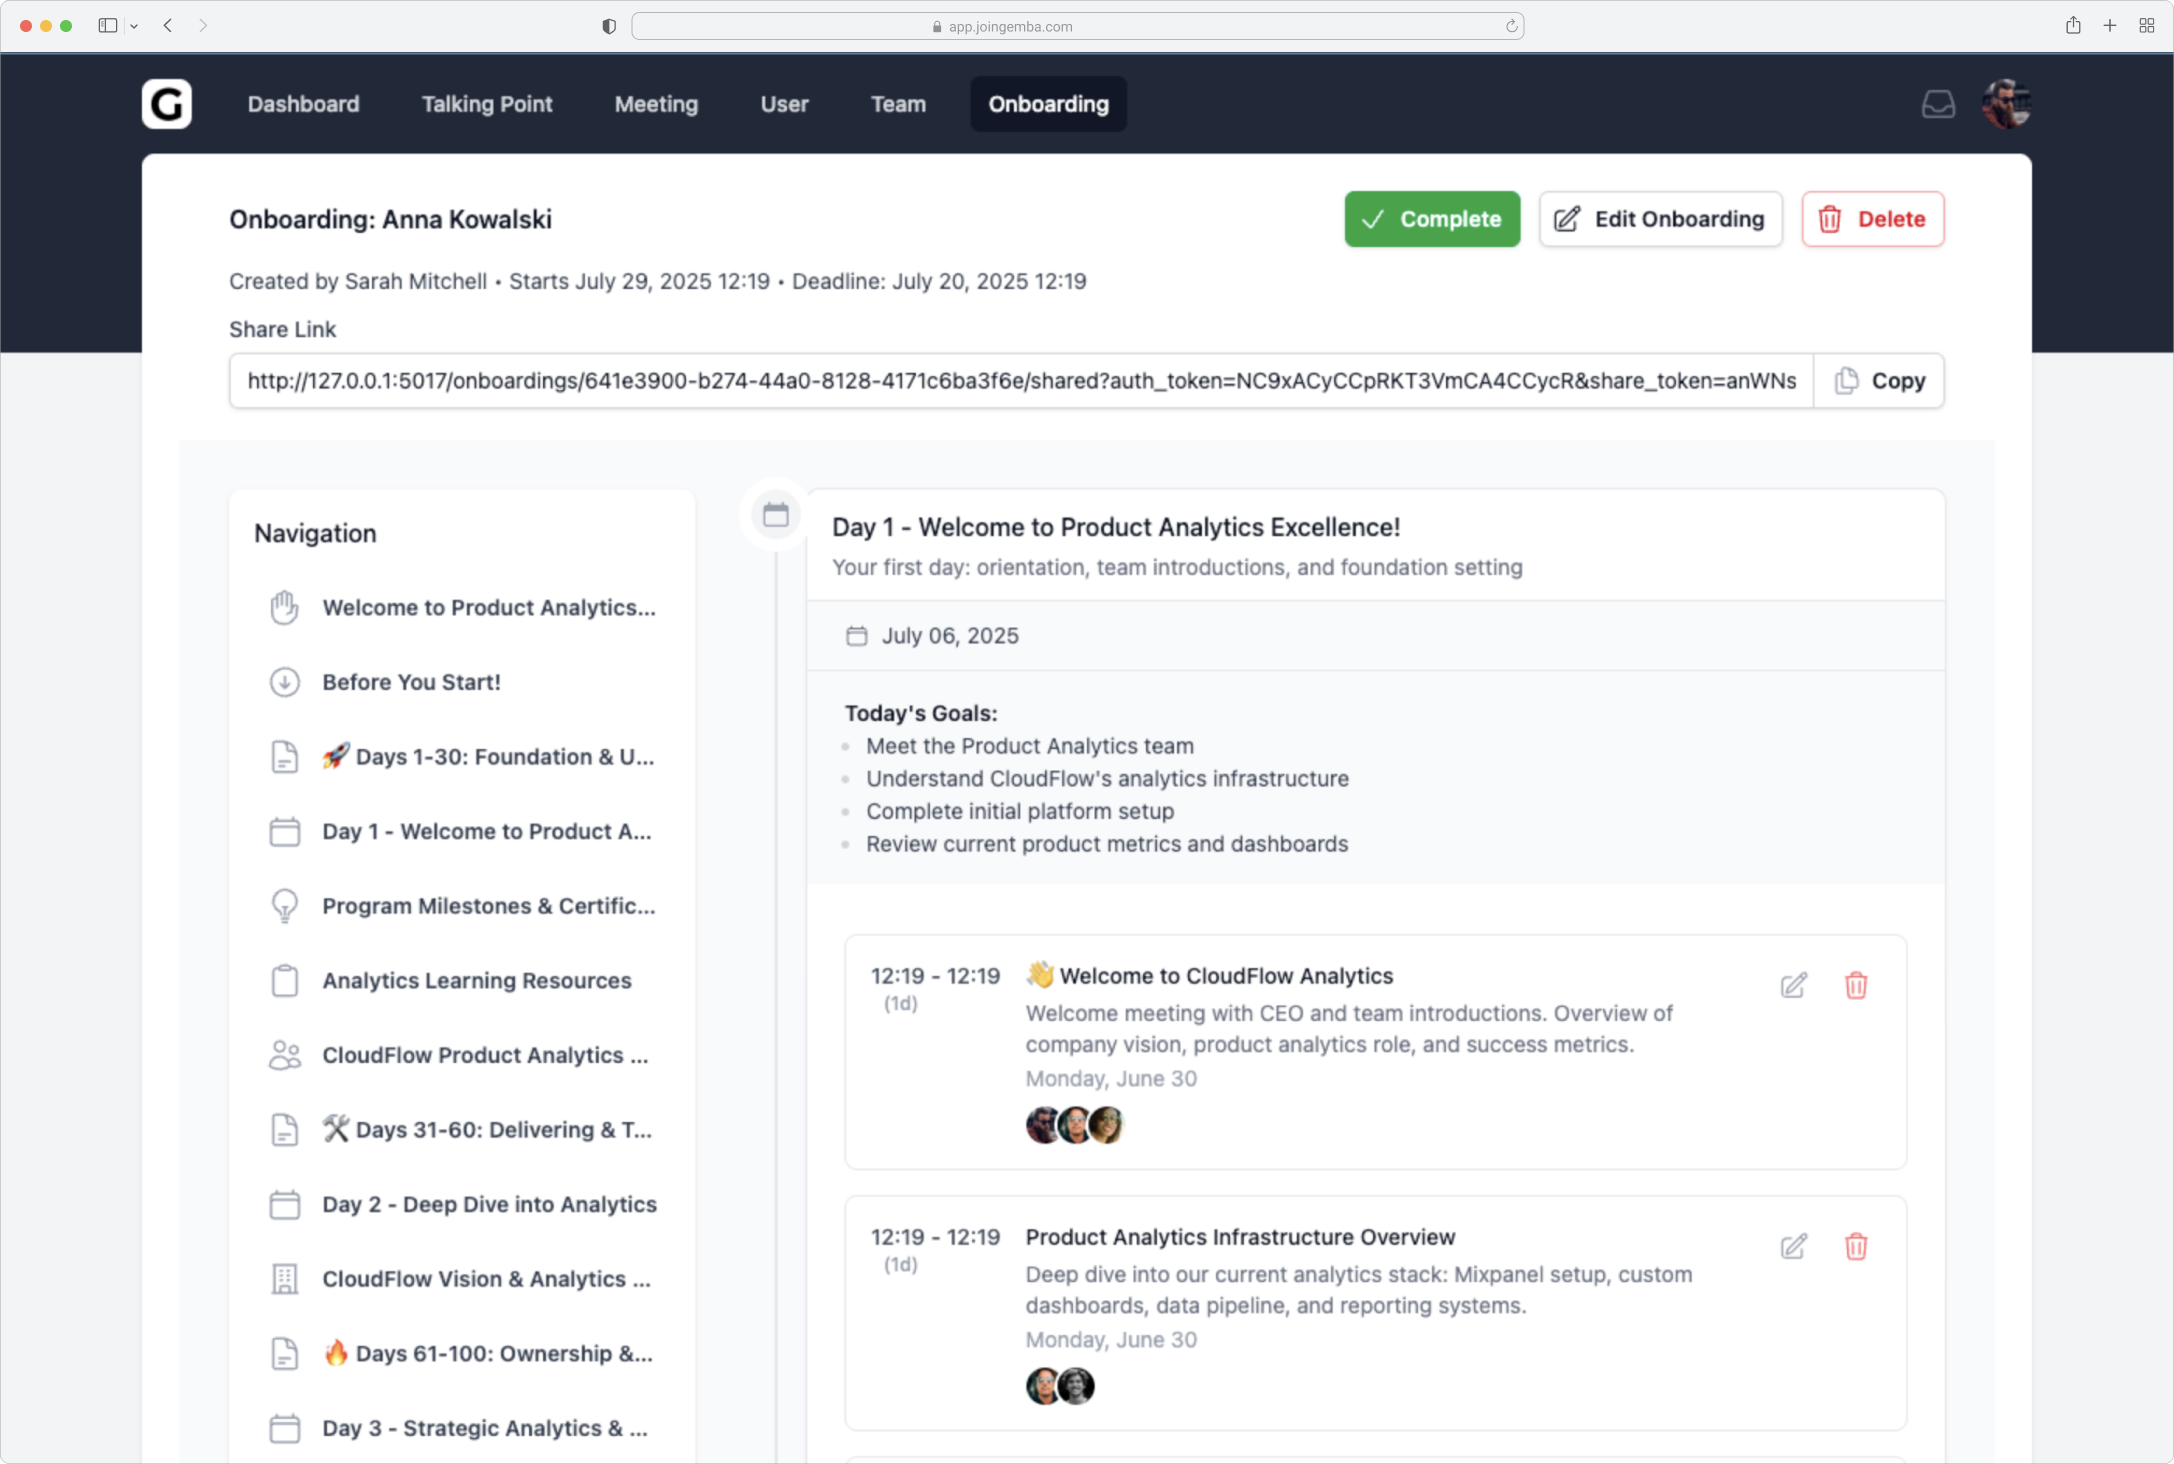Switch to the Dashboard tab
The height and width of the screenshot is (1464, 2174).
(x=303, y=104)
